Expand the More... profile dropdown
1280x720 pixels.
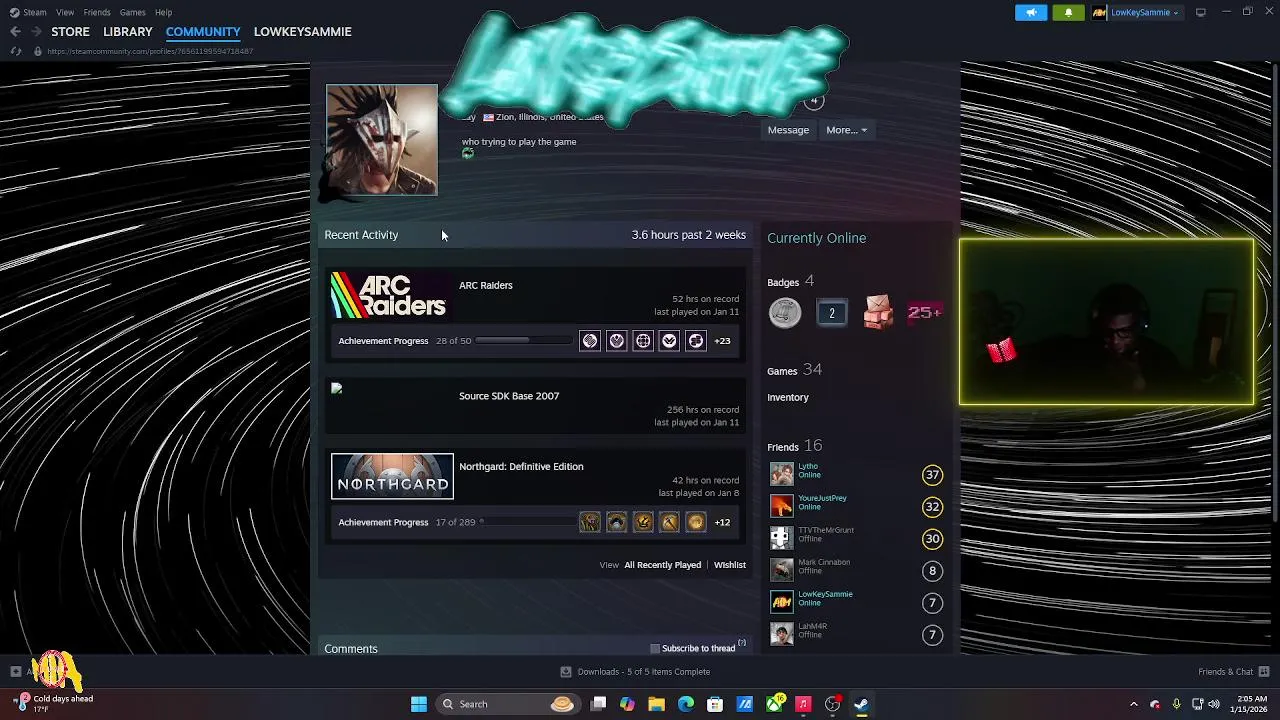(846, 130)
